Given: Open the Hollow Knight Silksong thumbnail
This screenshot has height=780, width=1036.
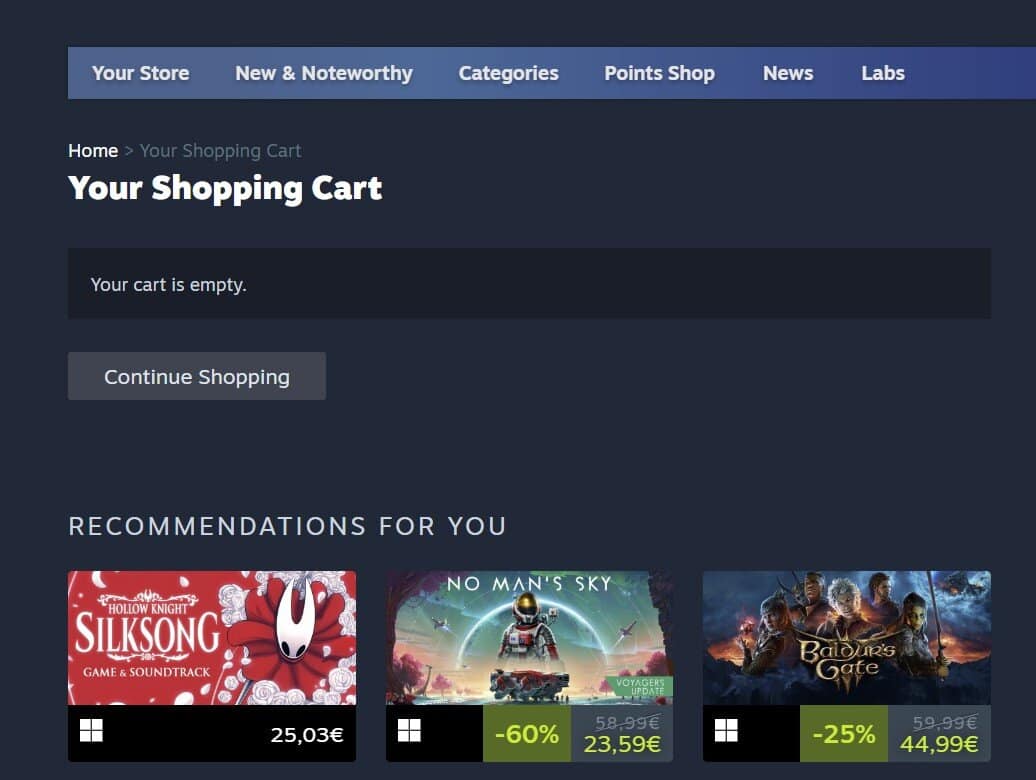Looking at the screenshot, I should coord(211,640).
